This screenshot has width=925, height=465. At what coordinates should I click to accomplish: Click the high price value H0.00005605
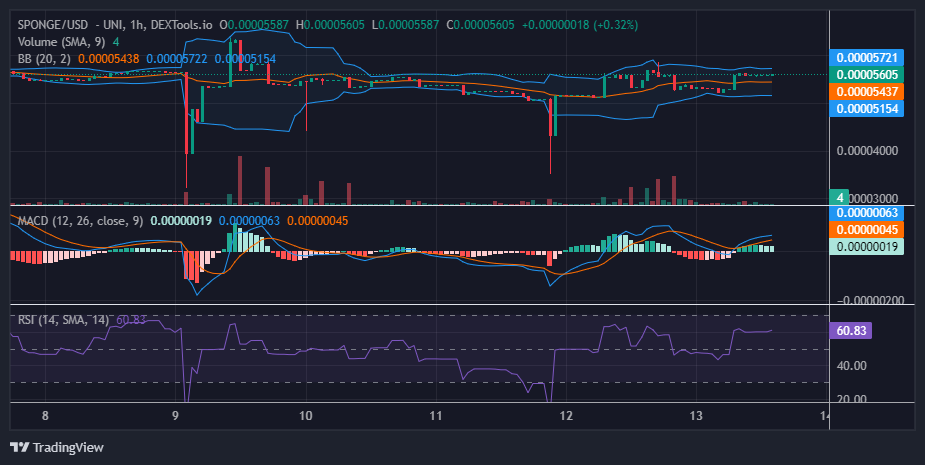[x=330, y=25]
